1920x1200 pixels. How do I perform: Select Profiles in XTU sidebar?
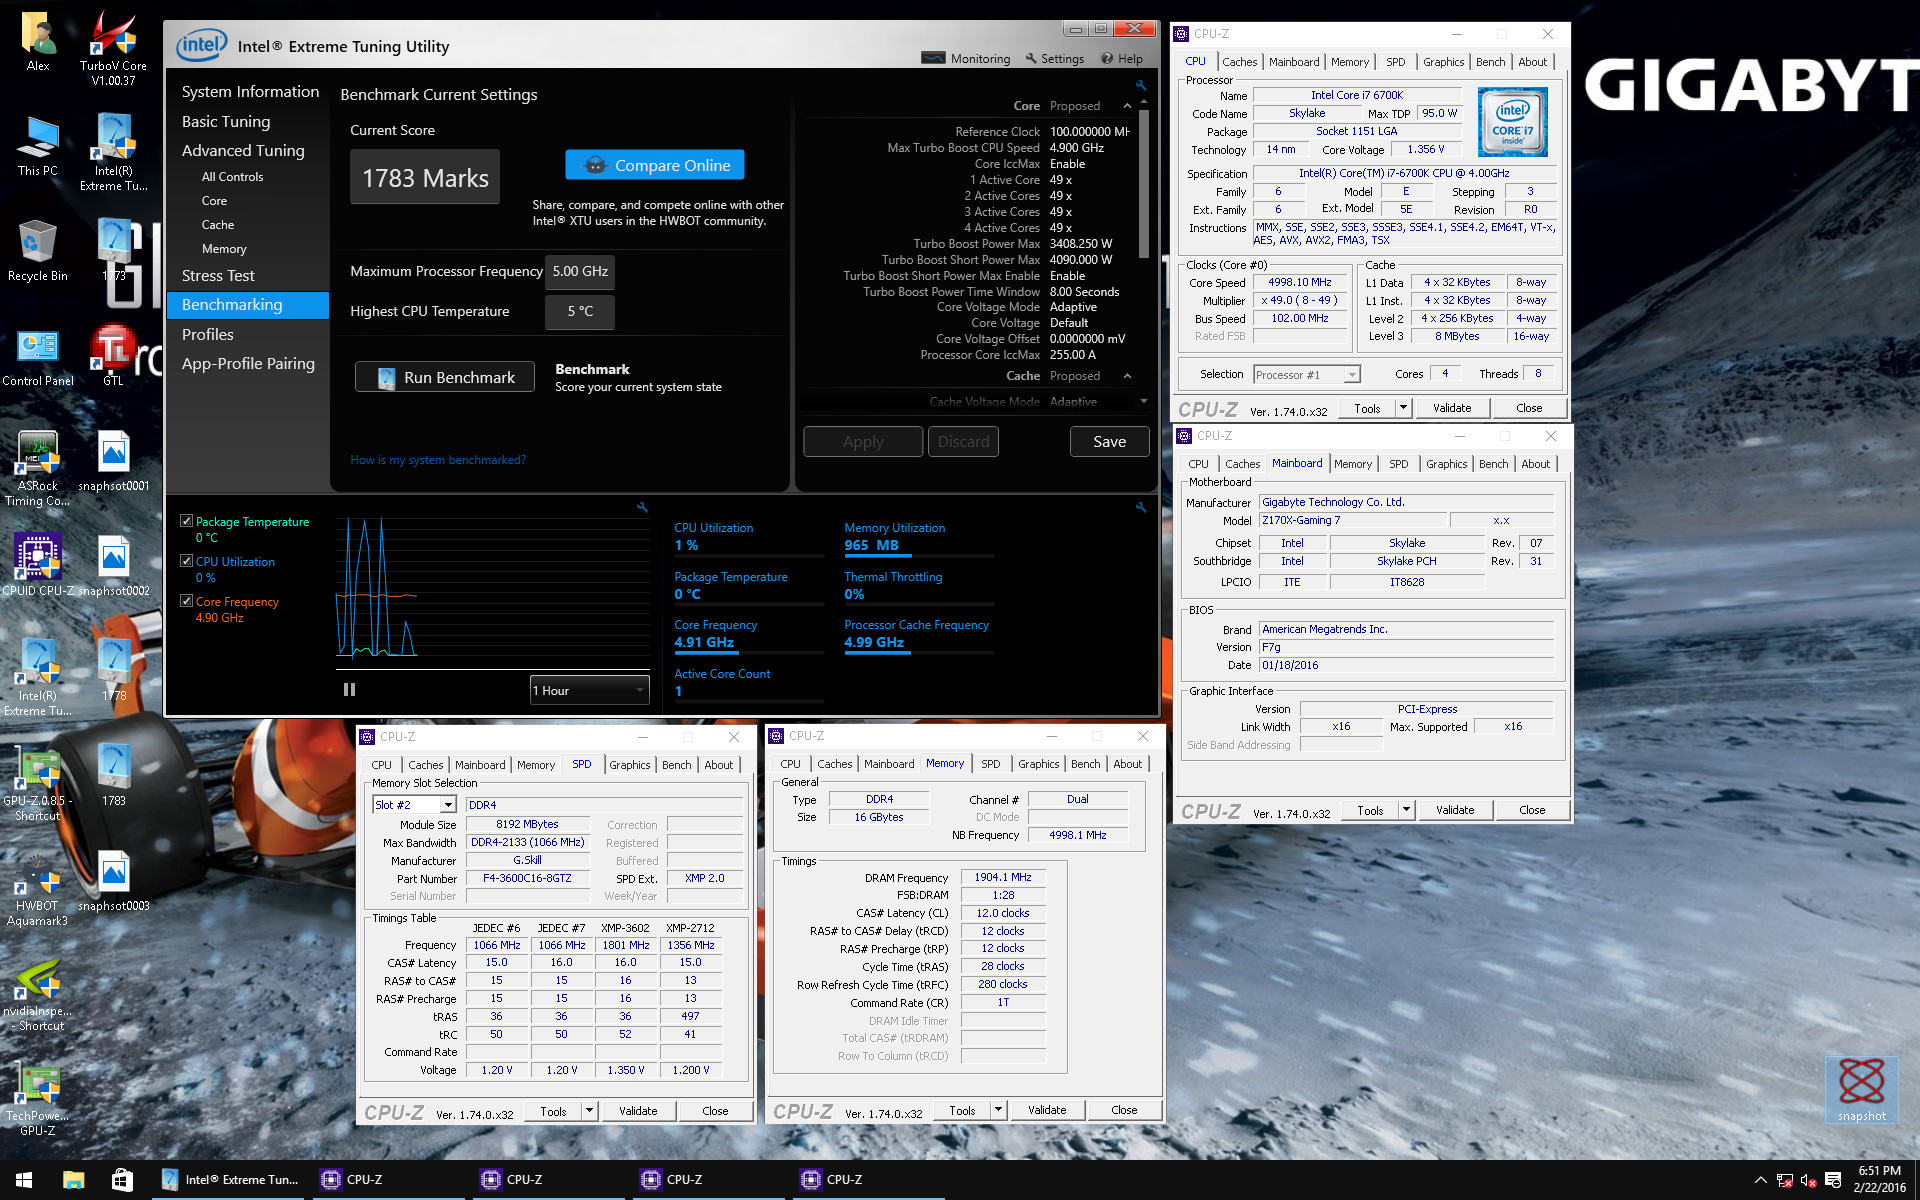(207, 335)
